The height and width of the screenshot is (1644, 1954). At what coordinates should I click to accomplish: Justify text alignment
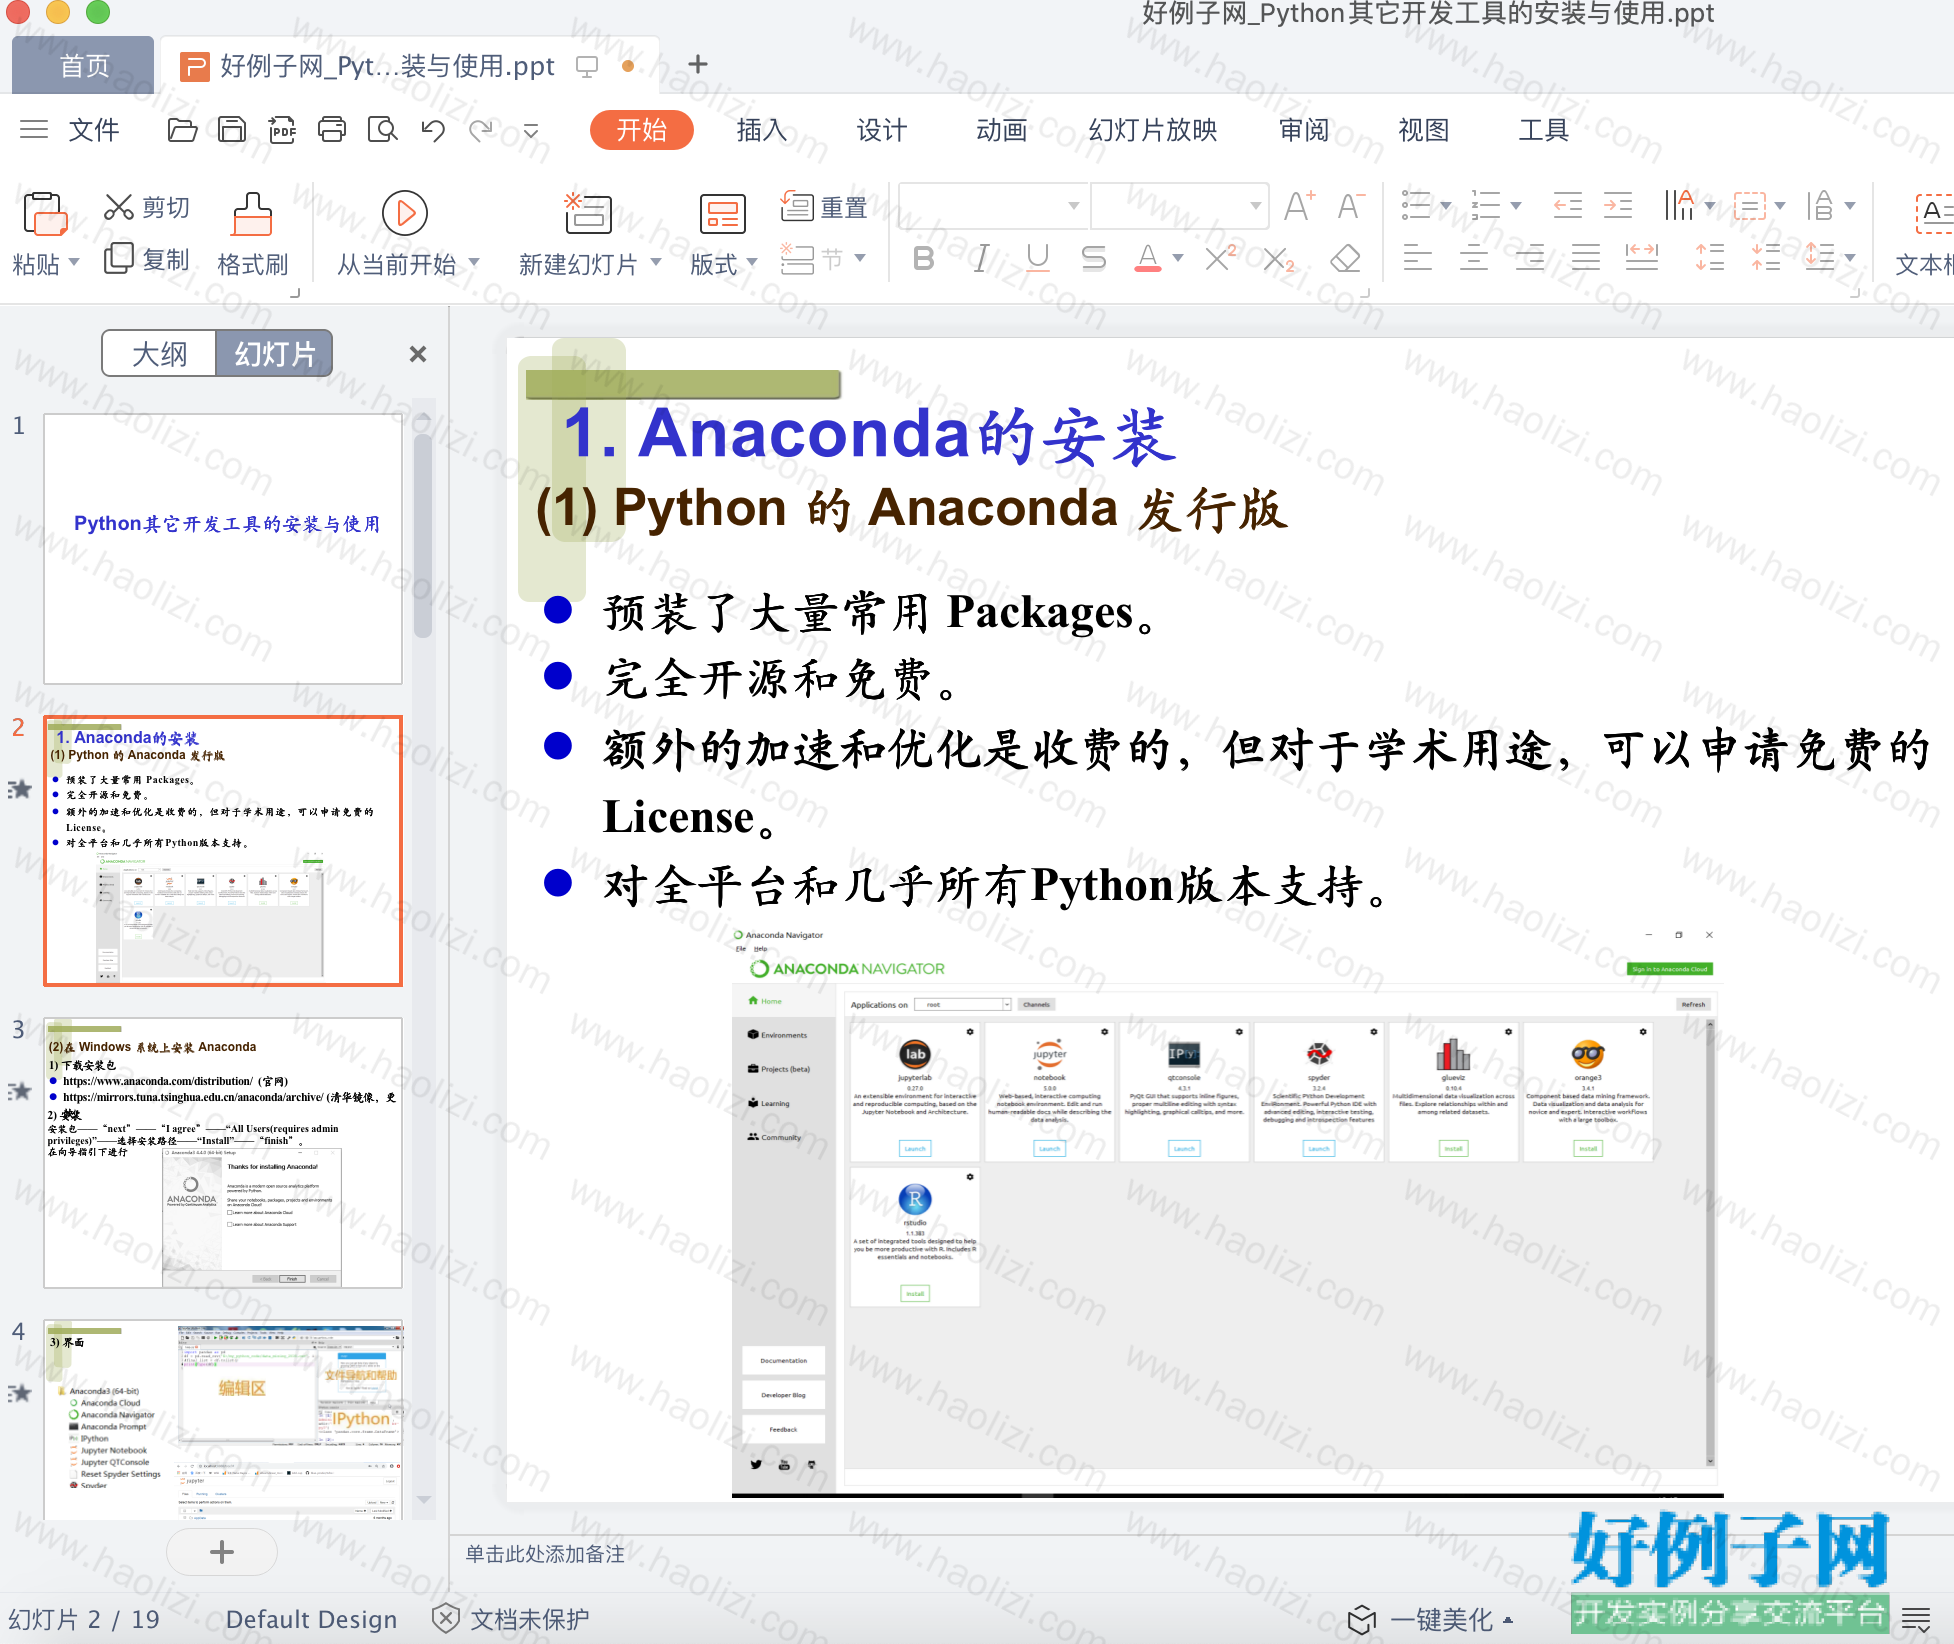click(x=1585, y=258)
